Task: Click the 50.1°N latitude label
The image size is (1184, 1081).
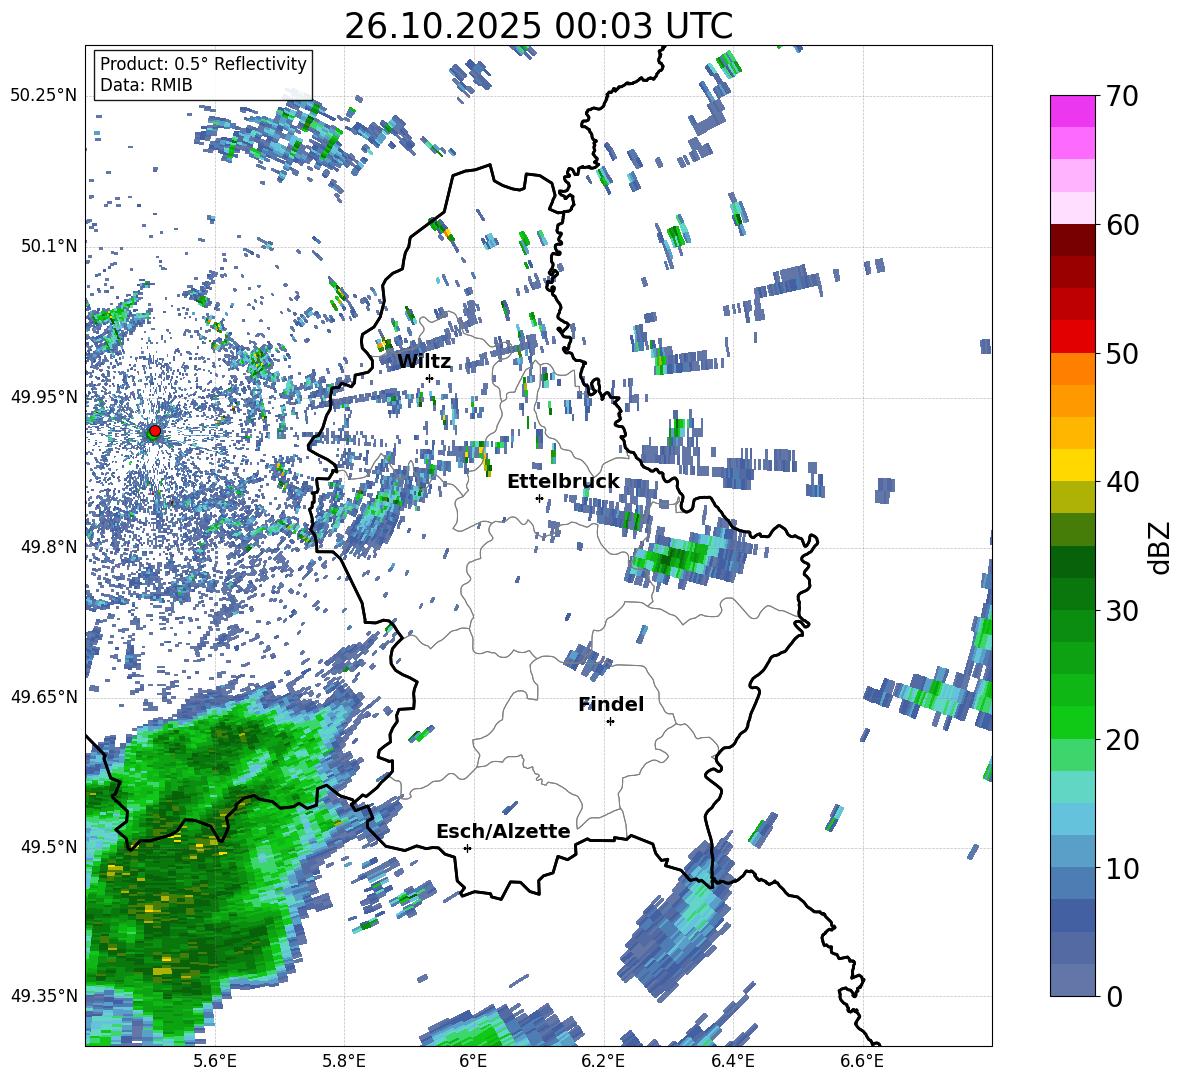Action: tap(48, 246)
